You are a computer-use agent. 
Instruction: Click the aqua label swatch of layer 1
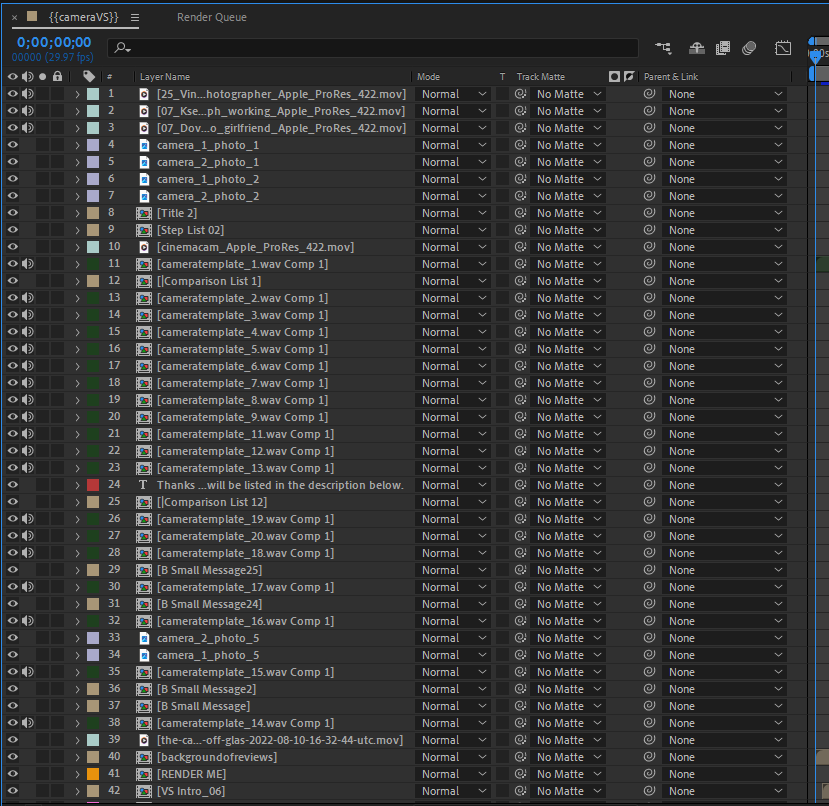pyautogui.click(x=93, y=94)
